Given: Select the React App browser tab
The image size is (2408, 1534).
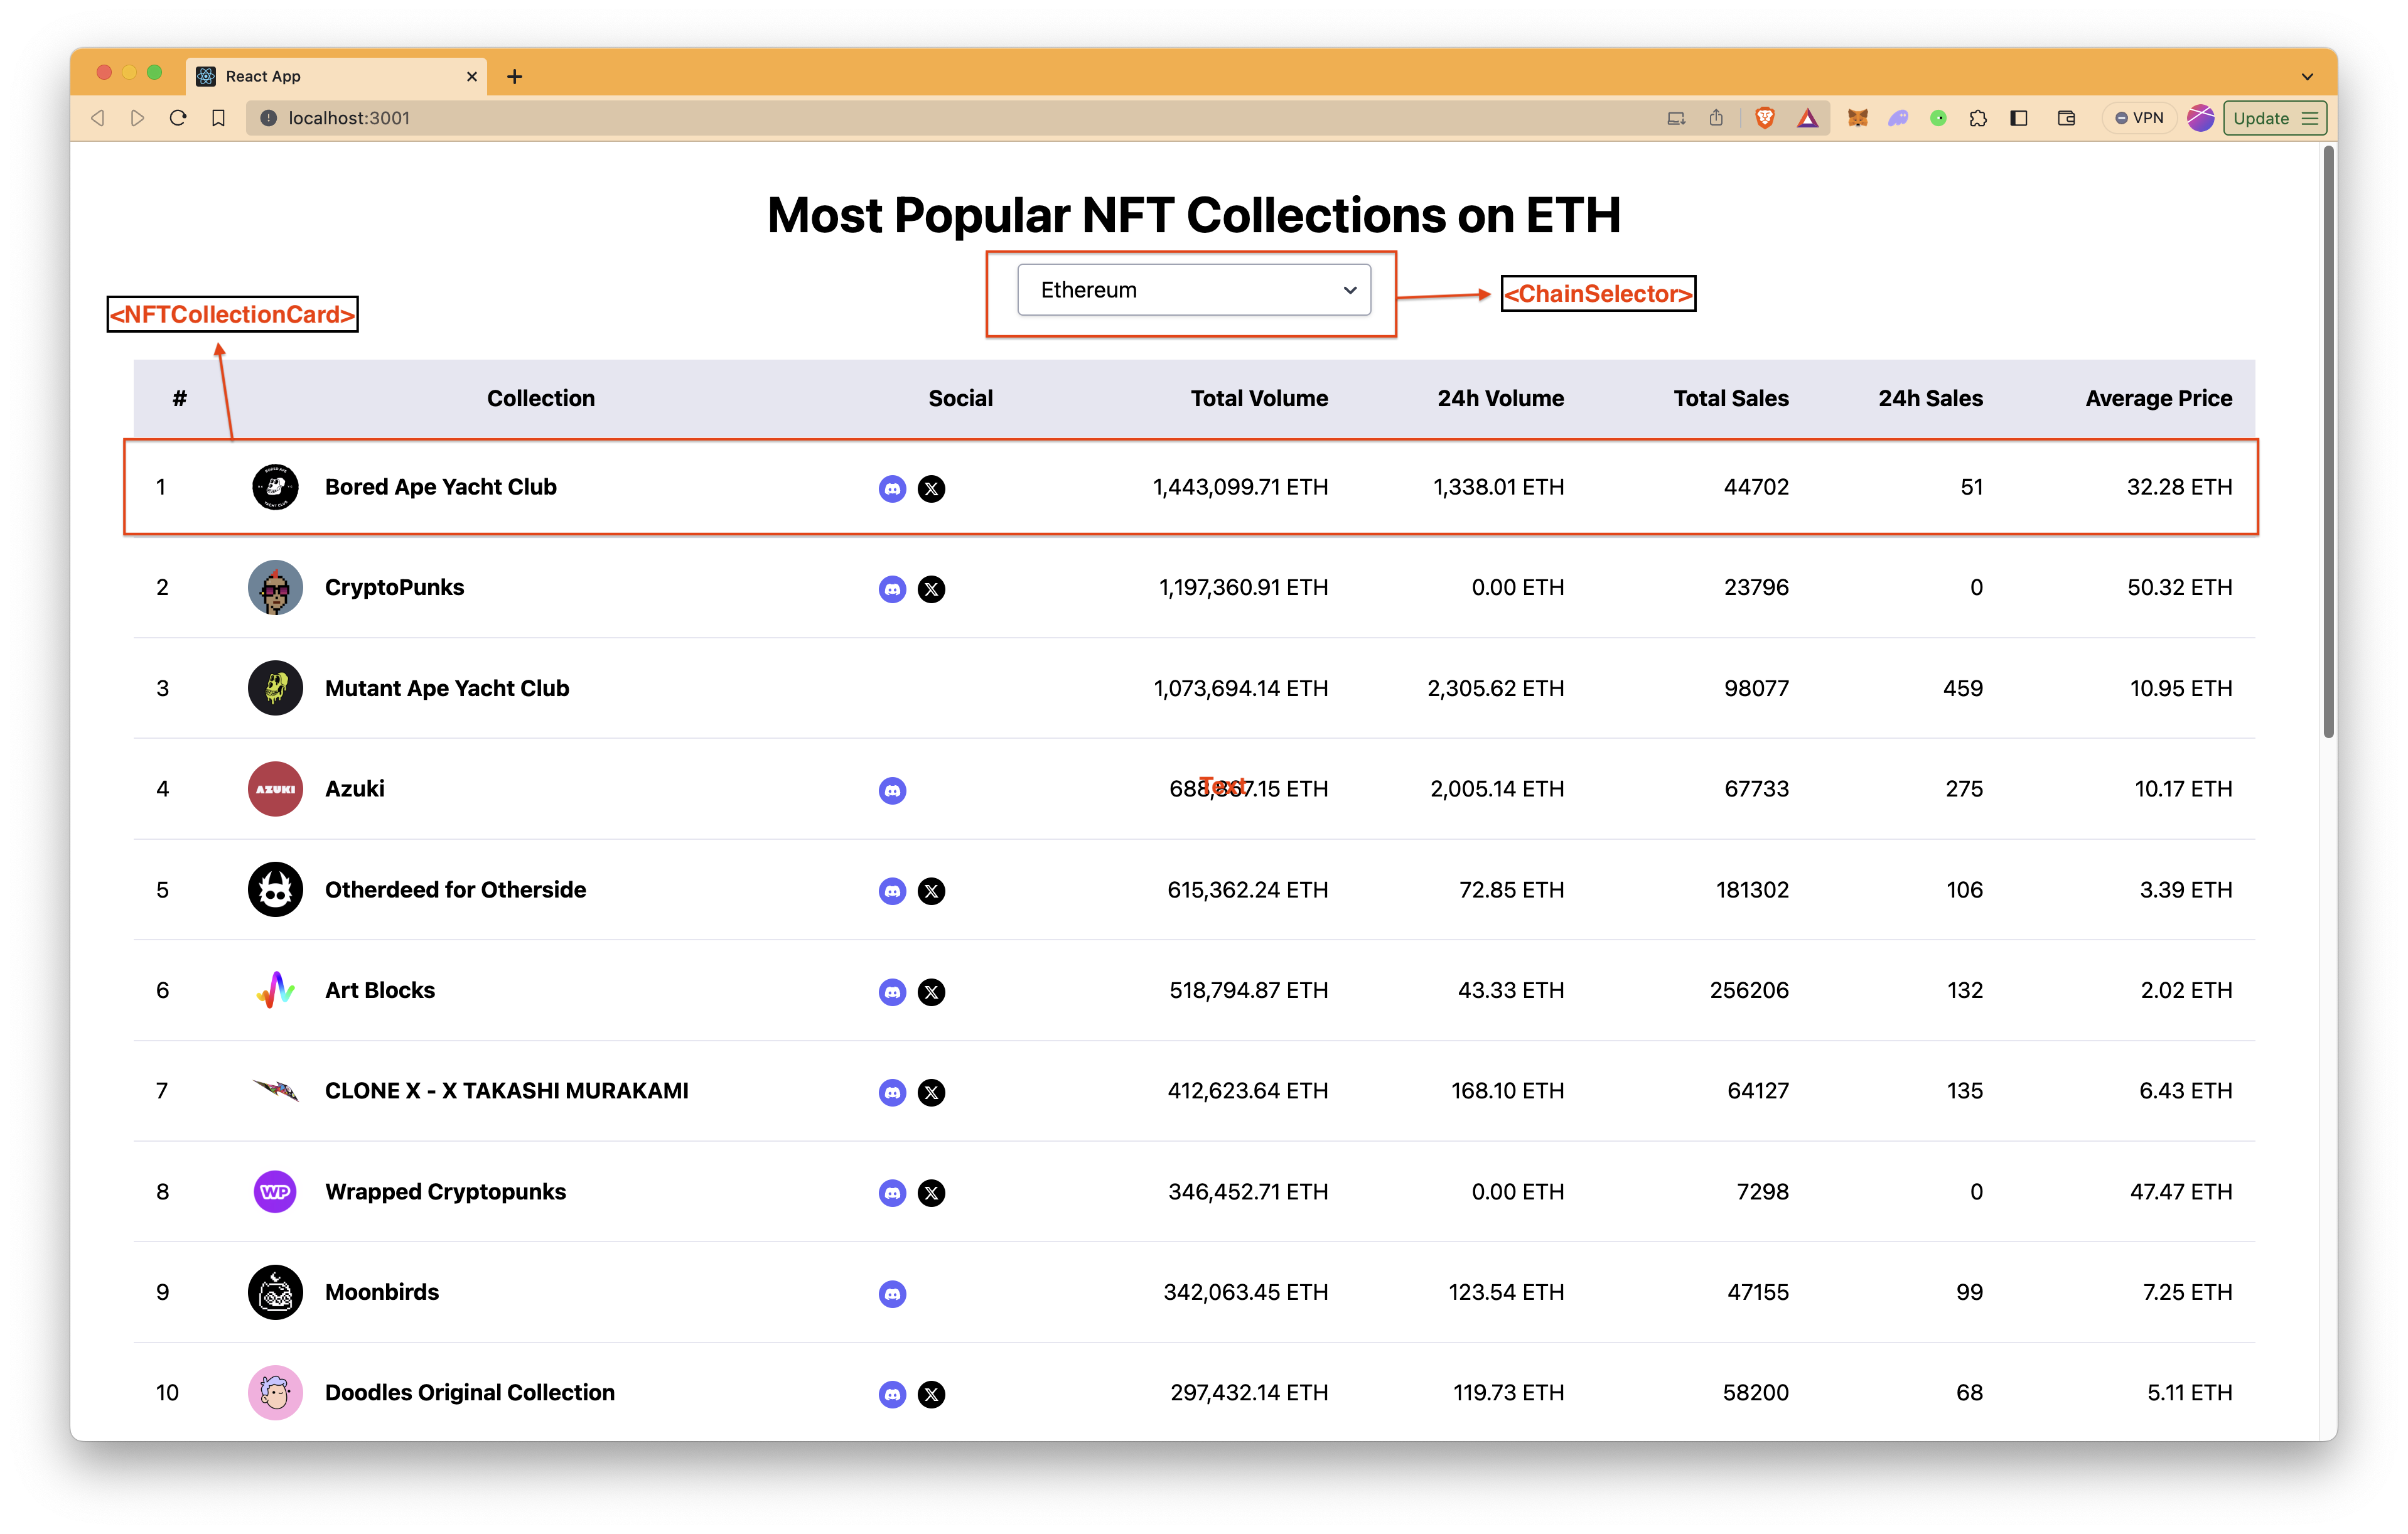Looking at the screenshot, I should (x=336, y=76).
